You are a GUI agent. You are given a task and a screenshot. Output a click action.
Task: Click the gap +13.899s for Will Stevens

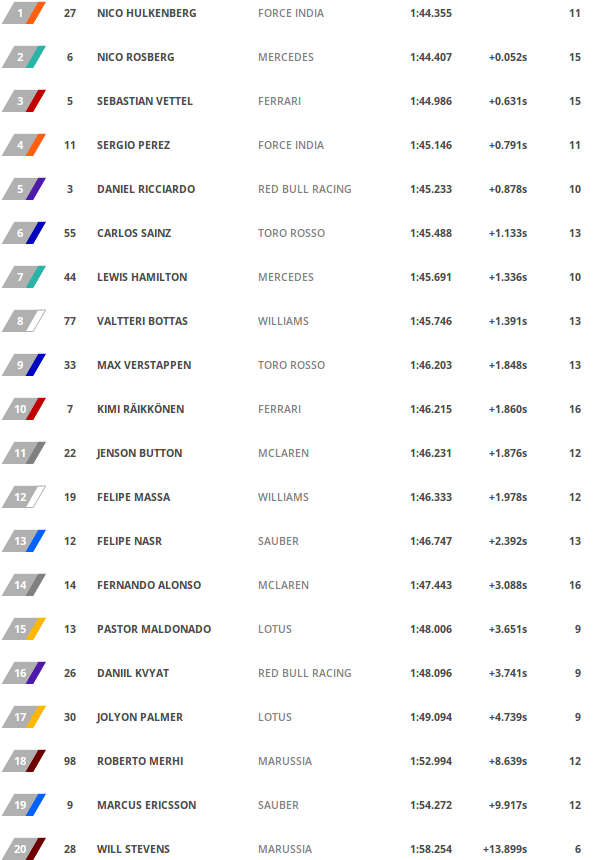505,850
